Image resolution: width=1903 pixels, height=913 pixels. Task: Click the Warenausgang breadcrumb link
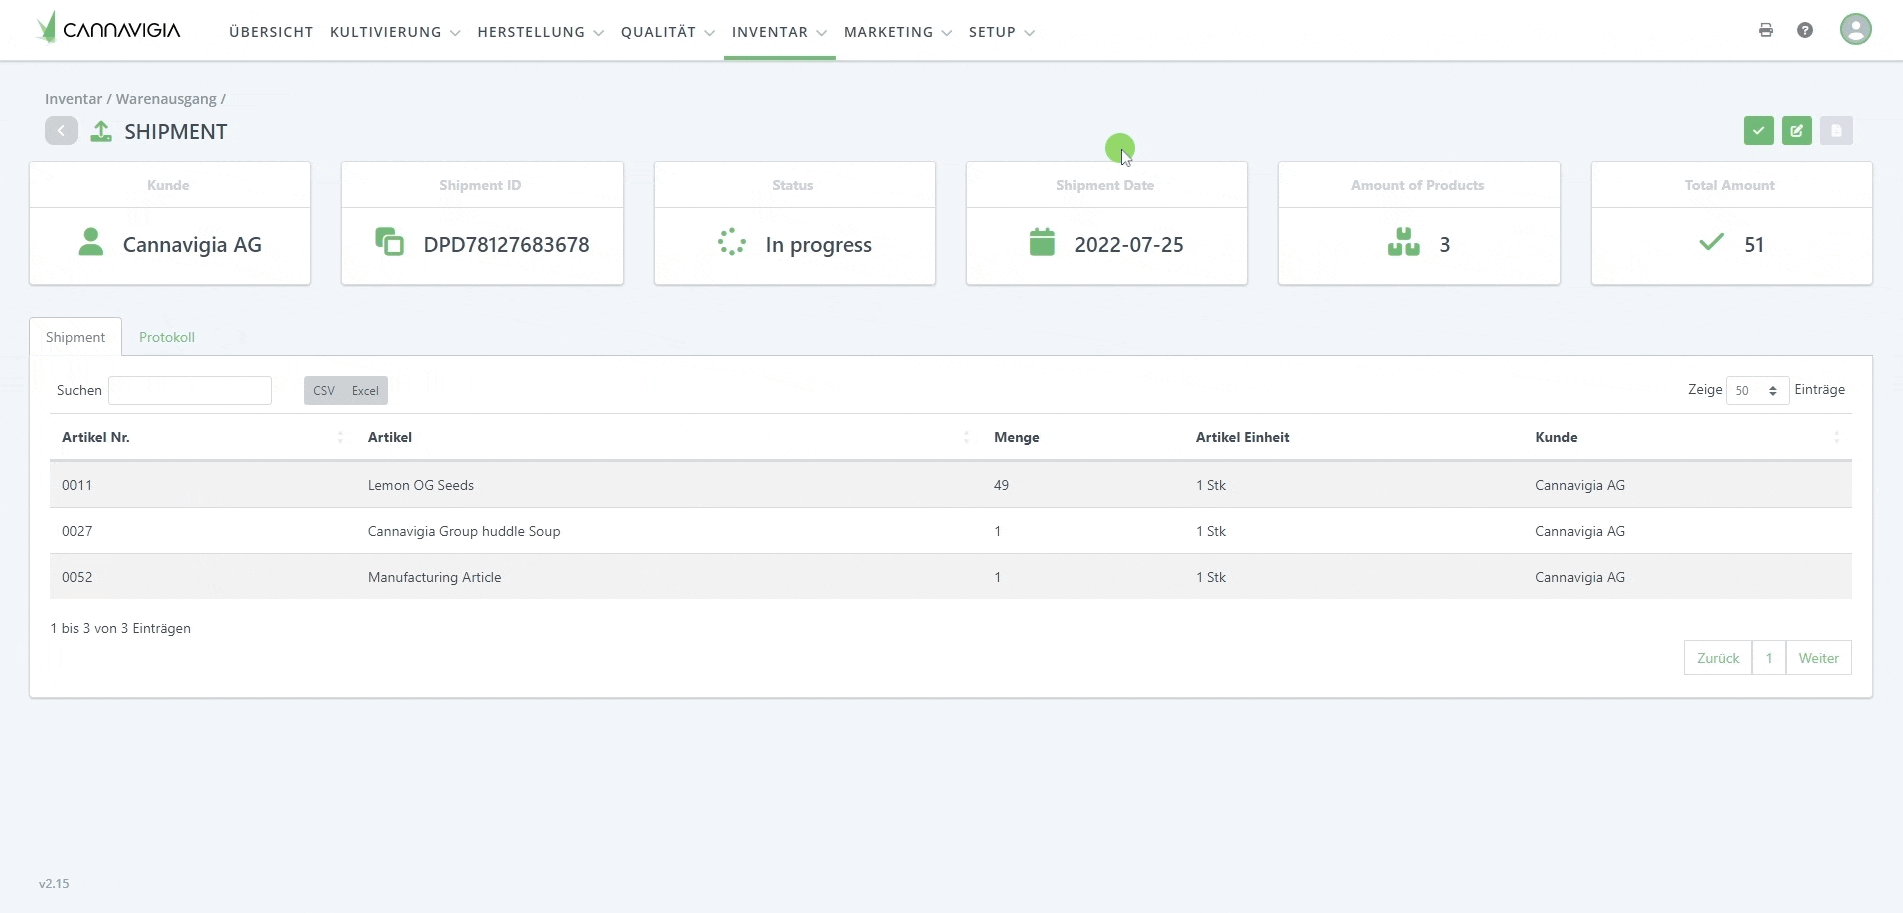(x=166, y=99)
